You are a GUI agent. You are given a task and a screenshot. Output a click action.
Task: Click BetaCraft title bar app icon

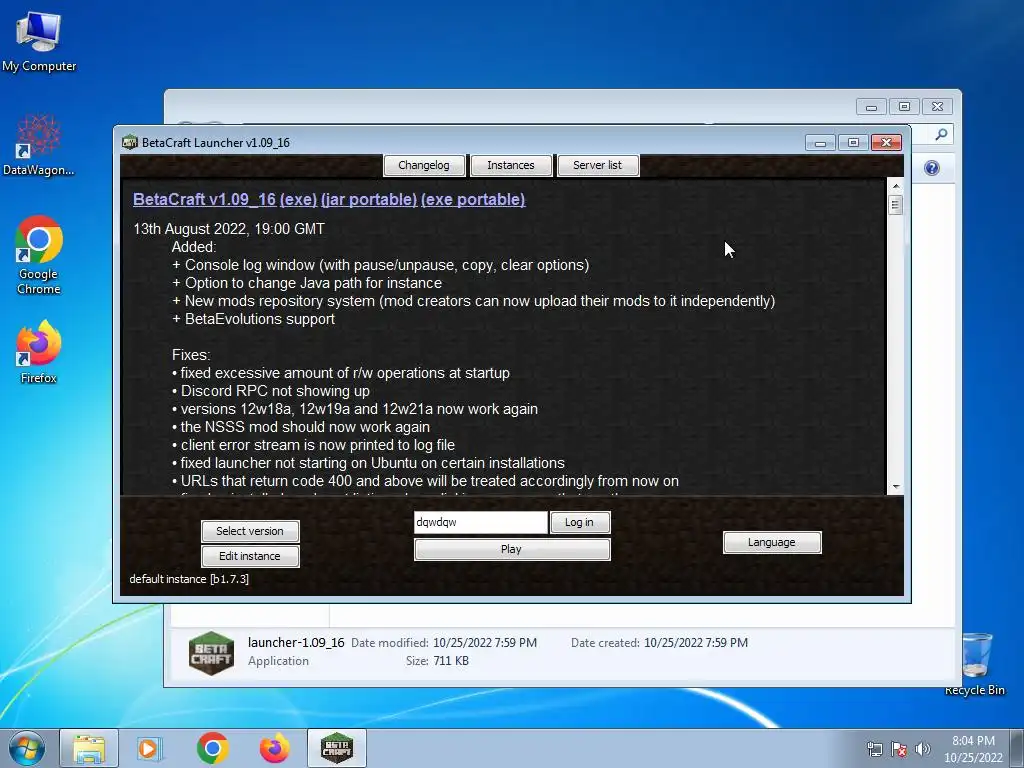pyautogui.click(x=130, y=142)
